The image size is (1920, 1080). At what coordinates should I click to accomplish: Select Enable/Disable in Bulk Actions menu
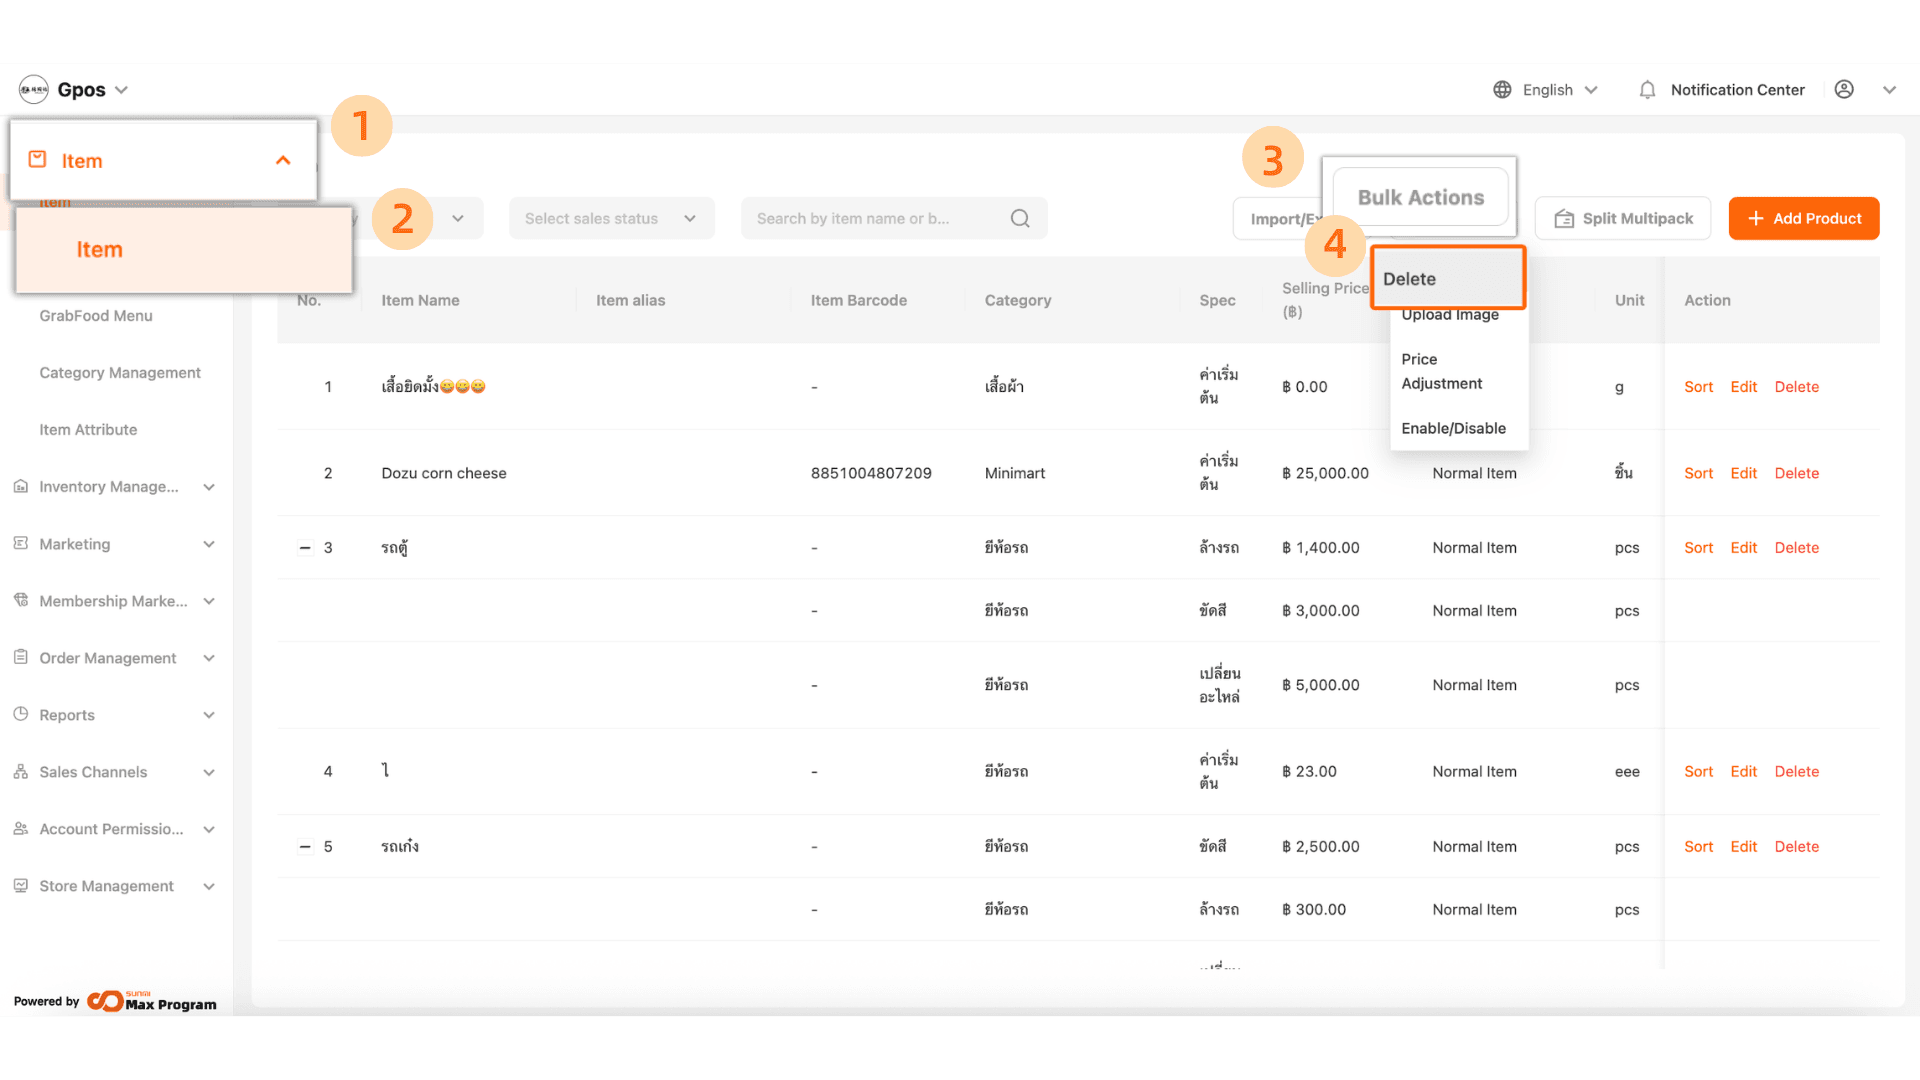[1453, 428]
